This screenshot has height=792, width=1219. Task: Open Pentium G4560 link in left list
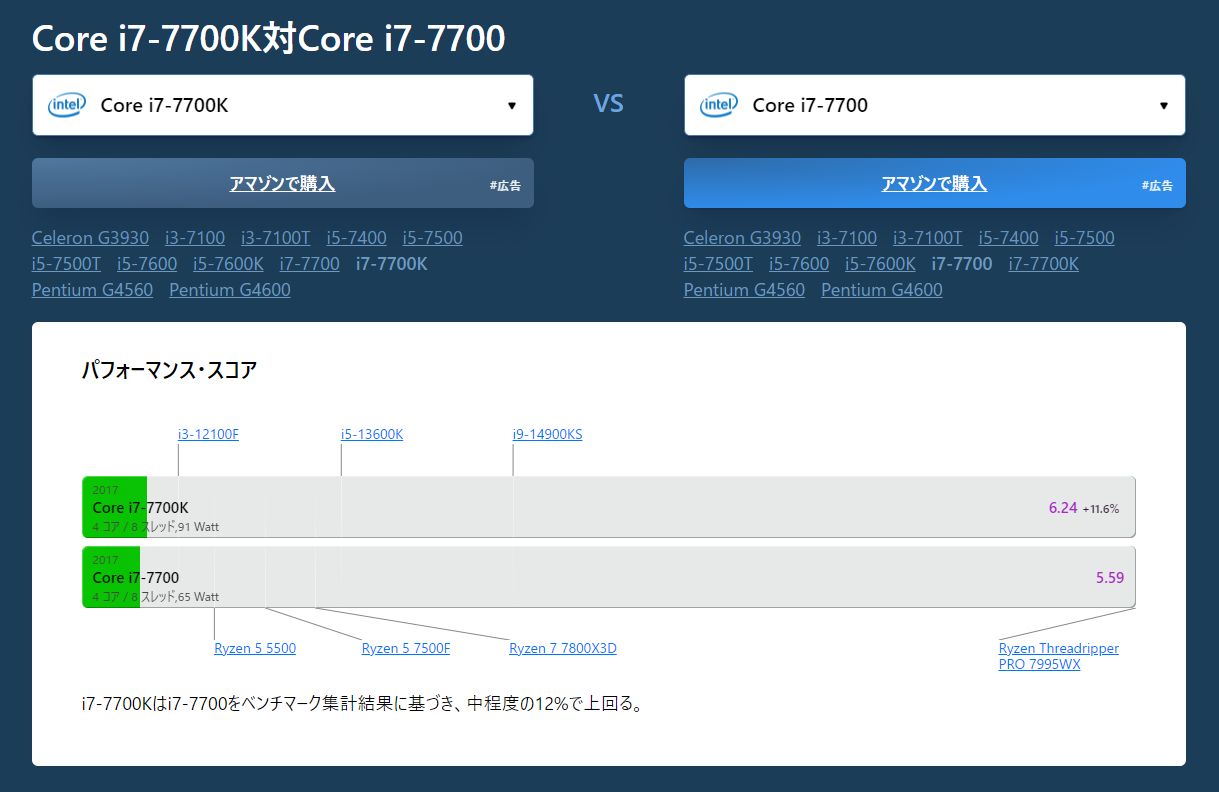pos(93,290)
